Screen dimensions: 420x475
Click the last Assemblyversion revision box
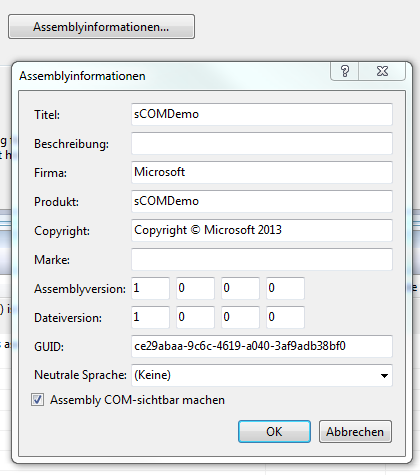click(285, 288)
